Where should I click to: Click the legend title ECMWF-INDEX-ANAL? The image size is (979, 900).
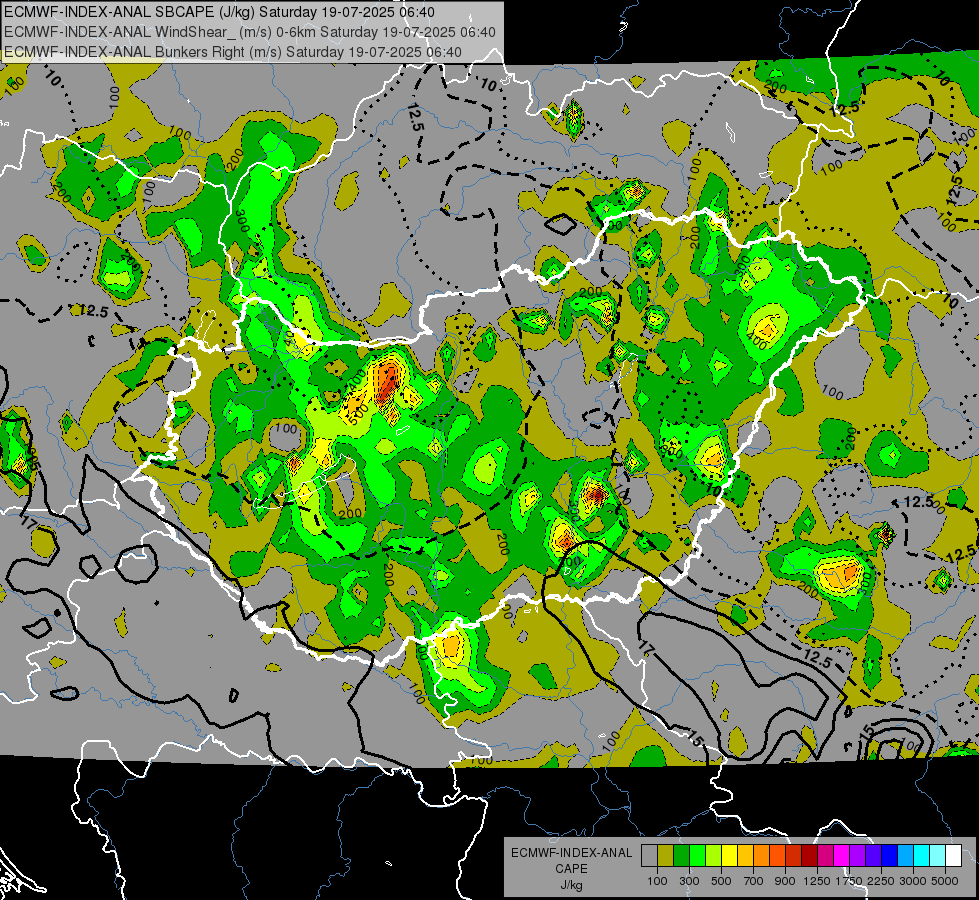572,853
